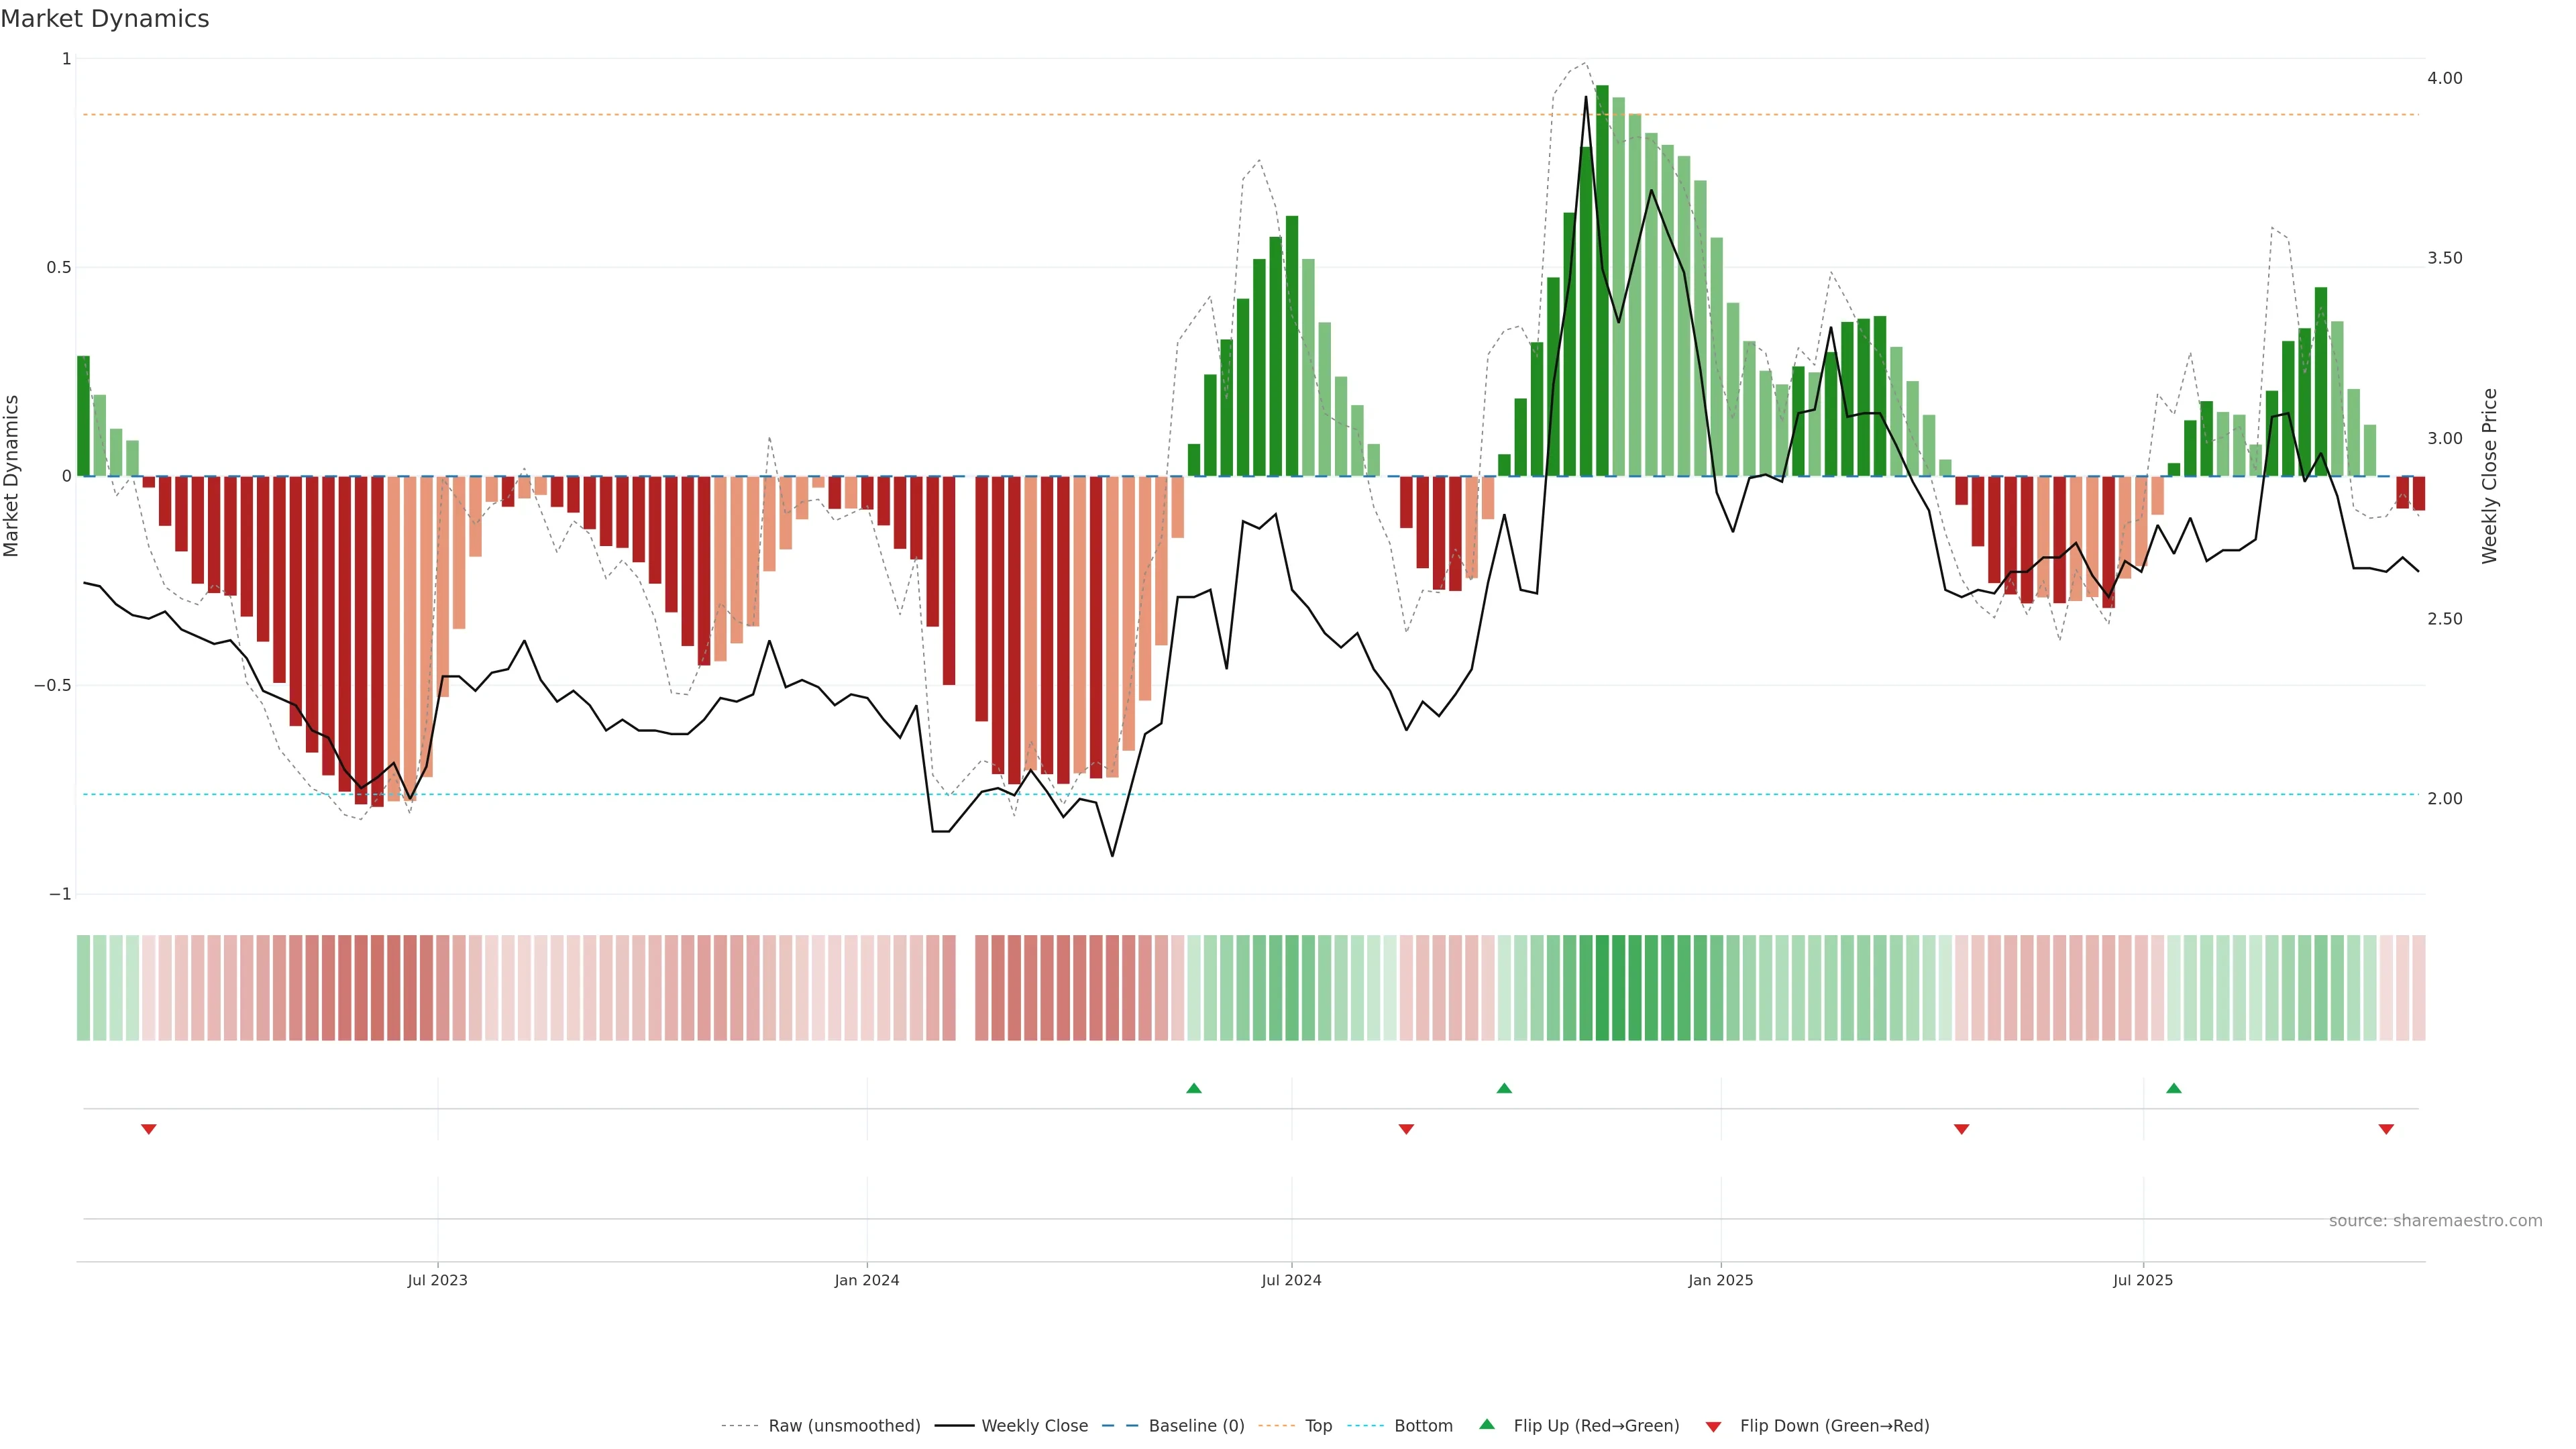This screenshot has width=2576, height=1449.
Task: Click the Flip Up legend triangle icon
Action: pos(1487,1425)
